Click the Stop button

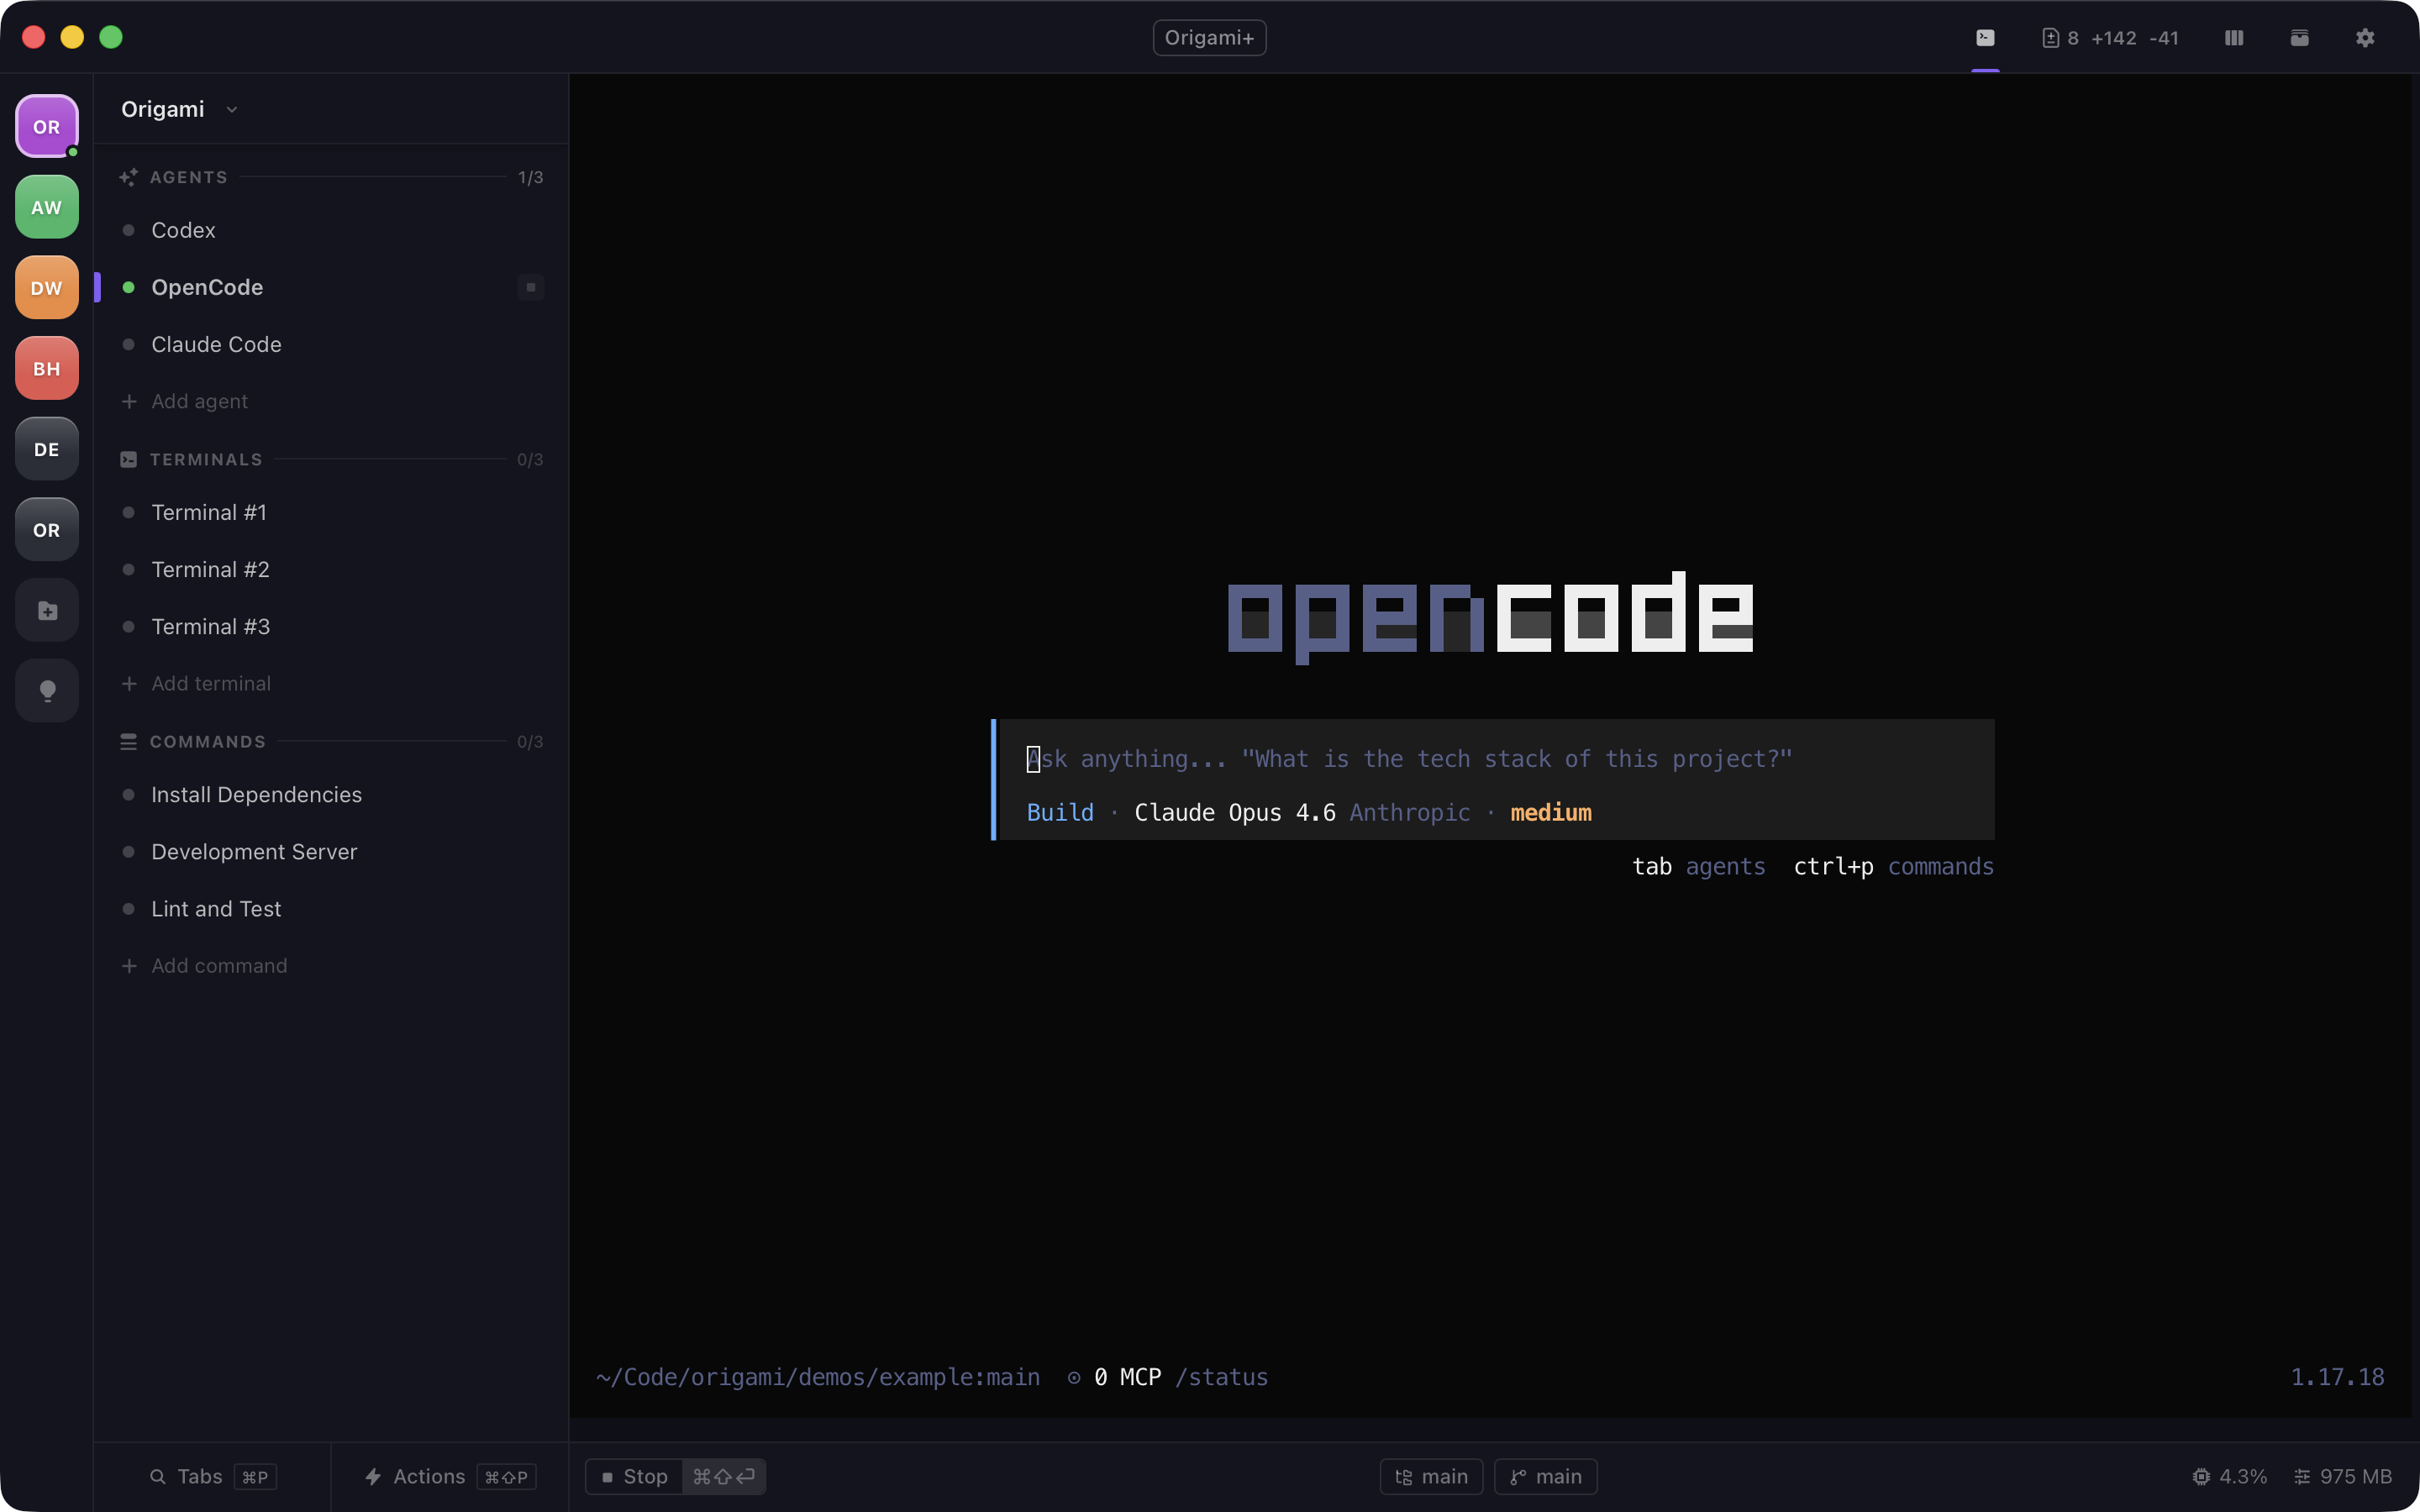tap(635, 1477)
